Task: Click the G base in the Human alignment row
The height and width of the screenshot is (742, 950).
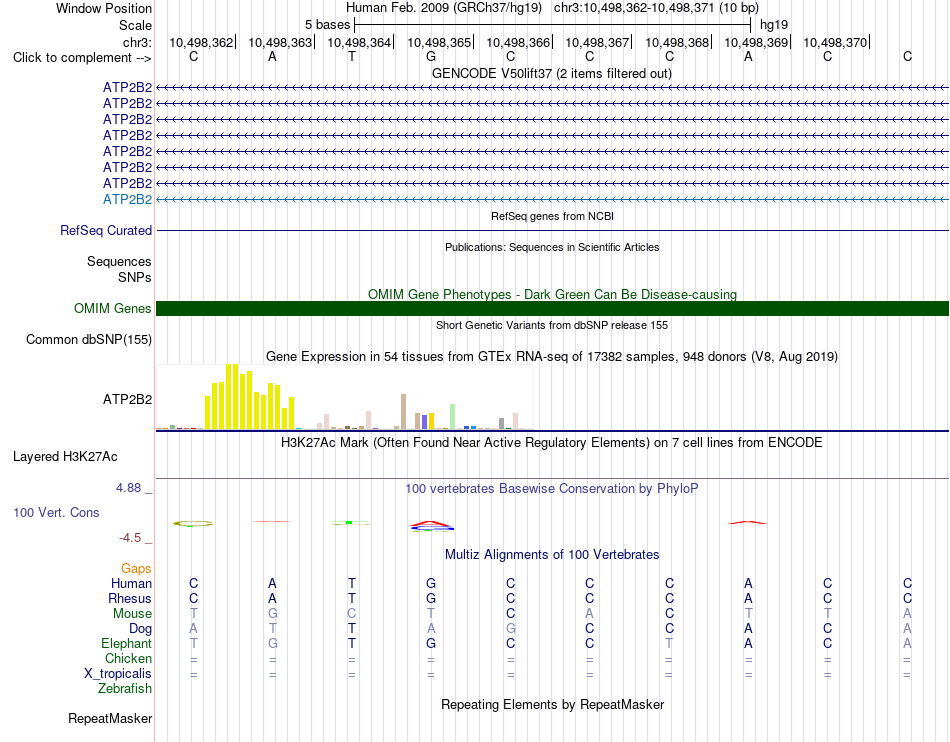Action: point(431,583)
